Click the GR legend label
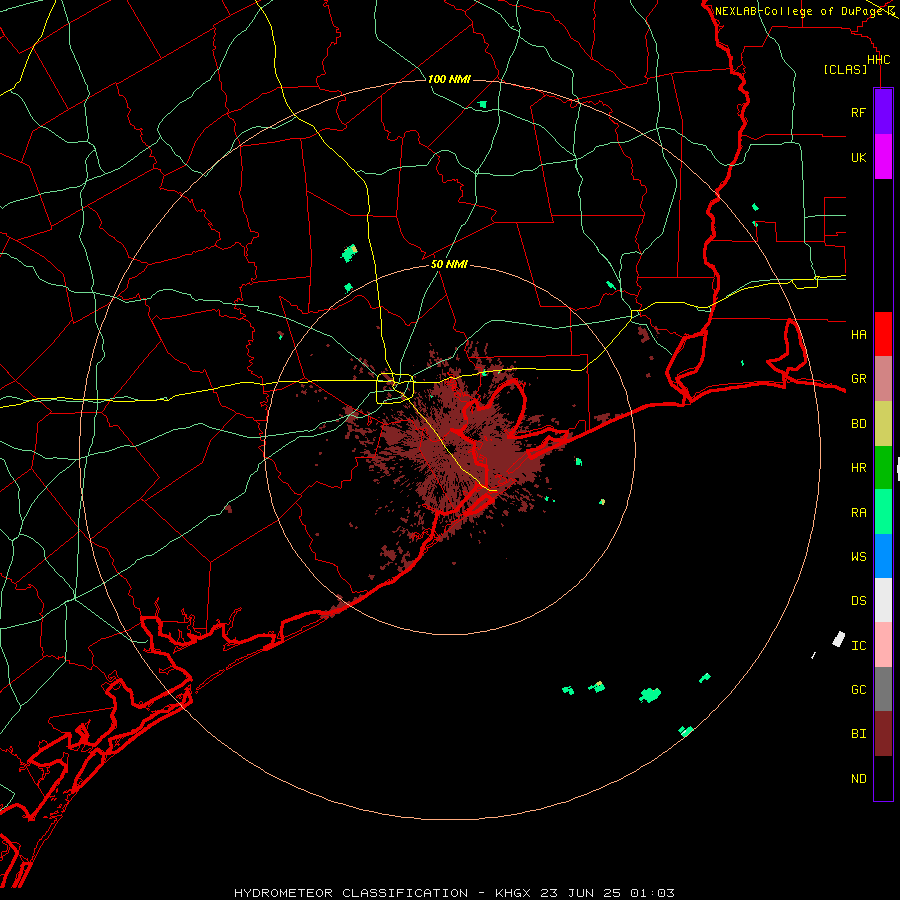Image resolution: width=900 pixels, height=900 pixels. pos(858,379)
